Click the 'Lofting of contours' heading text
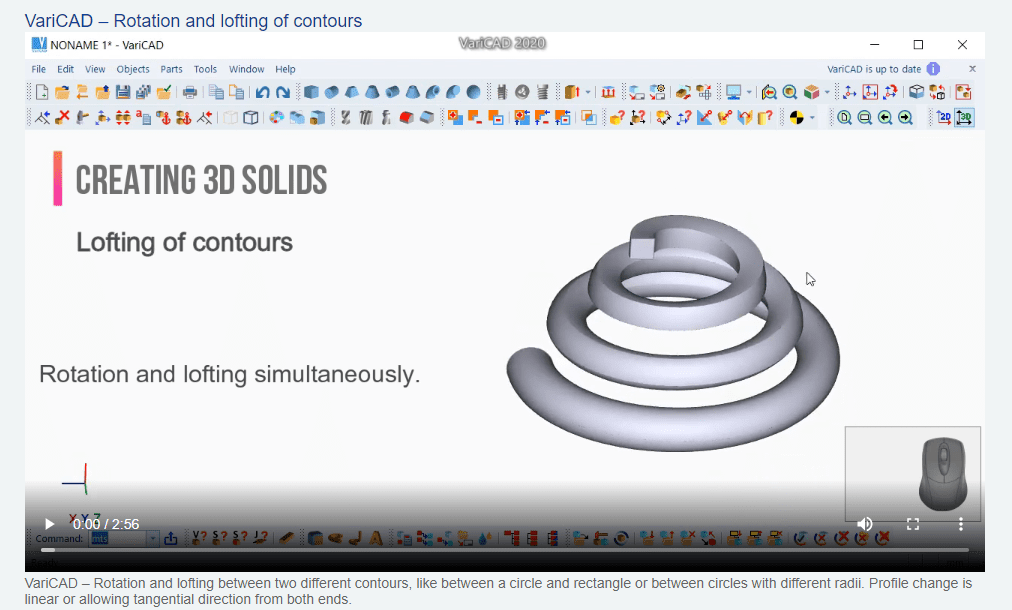This screenshot has height=610, width=1012. click(185, 243)
